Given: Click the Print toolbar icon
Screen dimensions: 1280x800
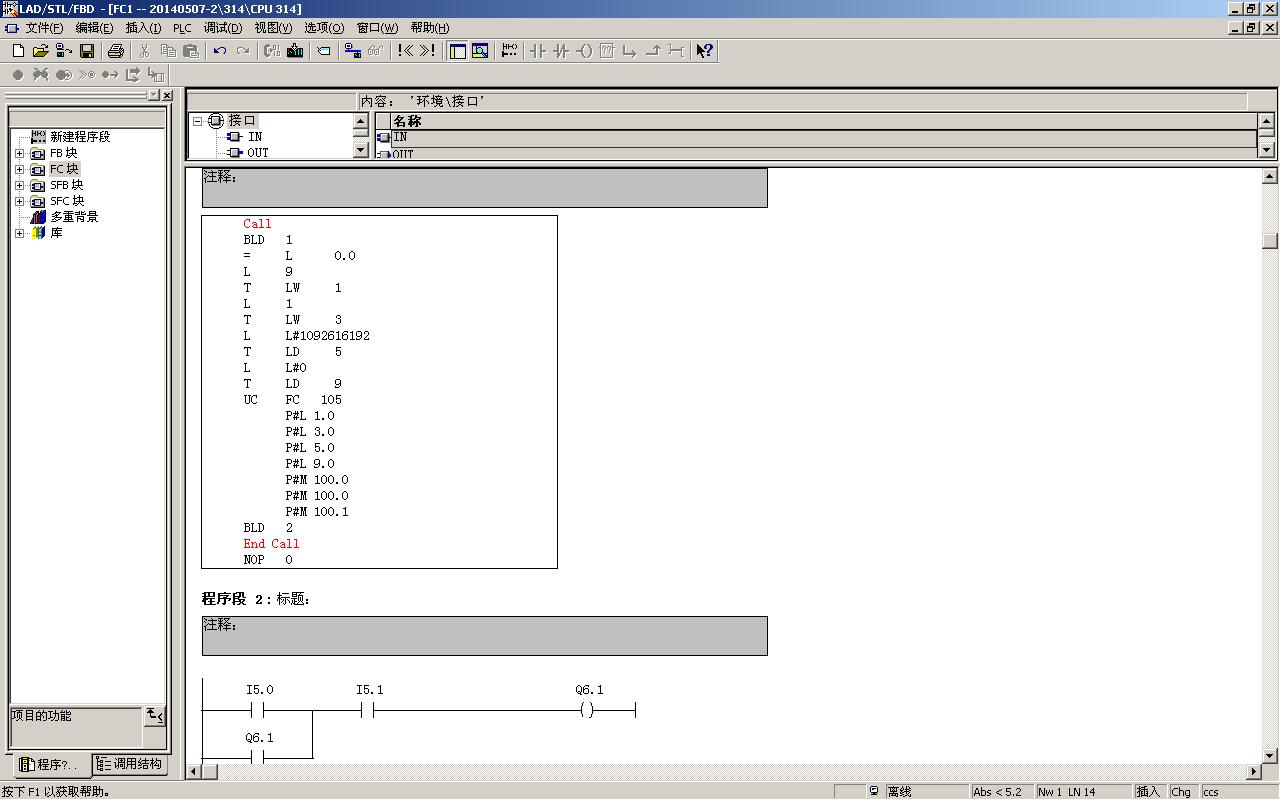Looking at the screenshot, I should coord(116,51).
